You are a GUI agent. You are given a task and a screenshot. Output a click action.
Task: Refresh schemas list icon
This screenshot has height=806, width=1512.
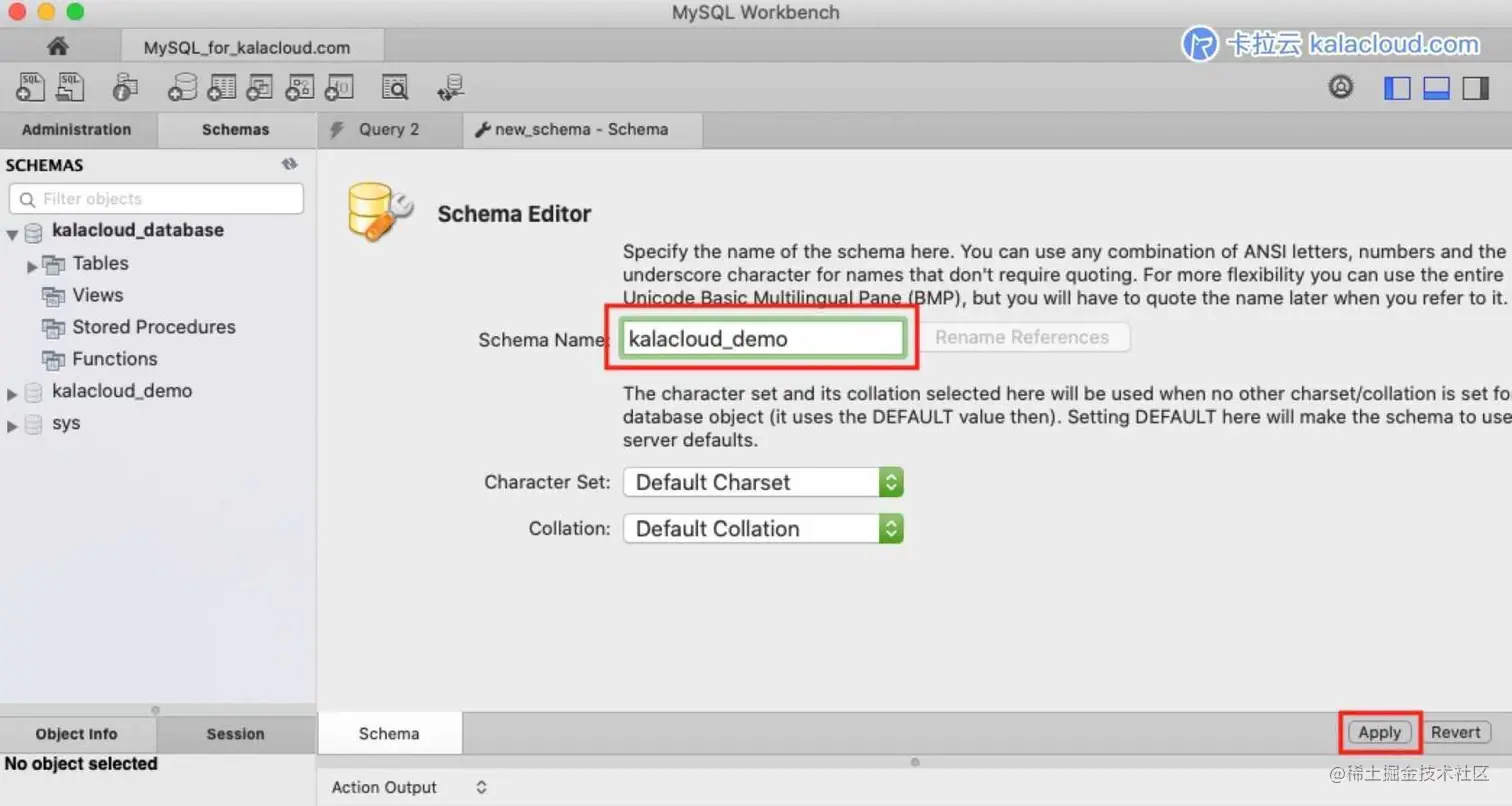pos(290,165)
